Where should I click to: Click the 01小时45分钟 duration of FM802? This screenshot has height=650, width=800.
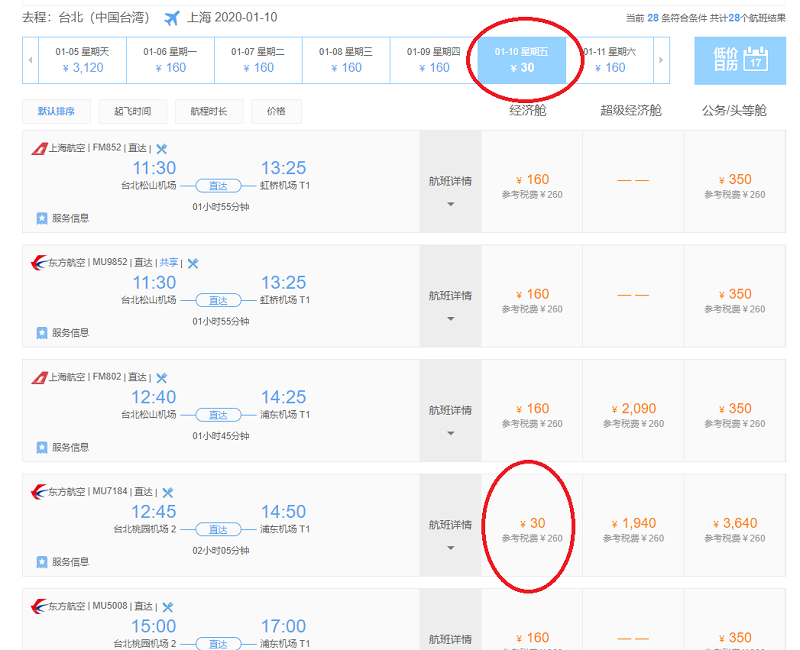tap(220, 436)
